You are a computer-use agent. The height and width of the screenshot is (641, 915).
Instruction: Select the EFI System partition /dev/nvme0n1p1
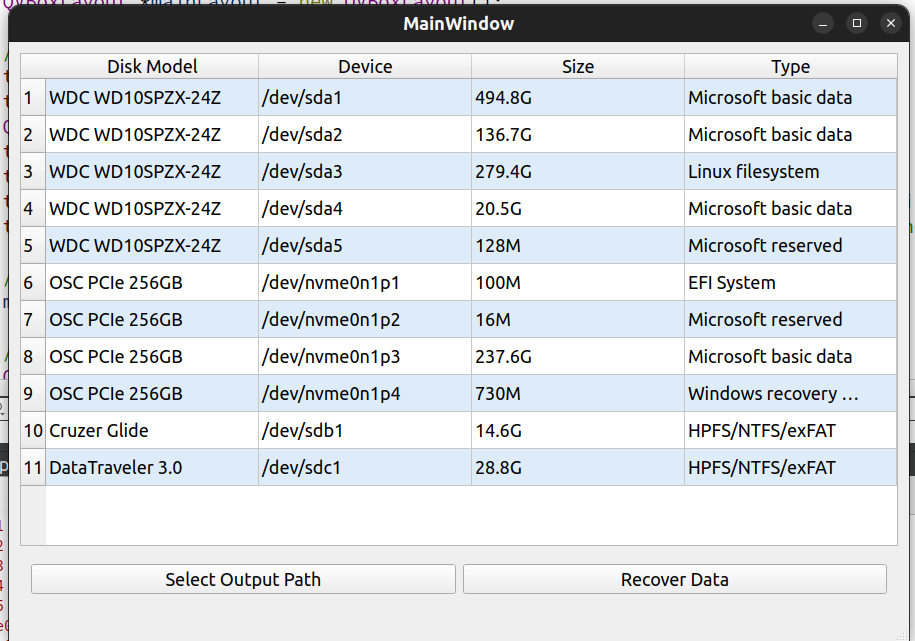364,282
